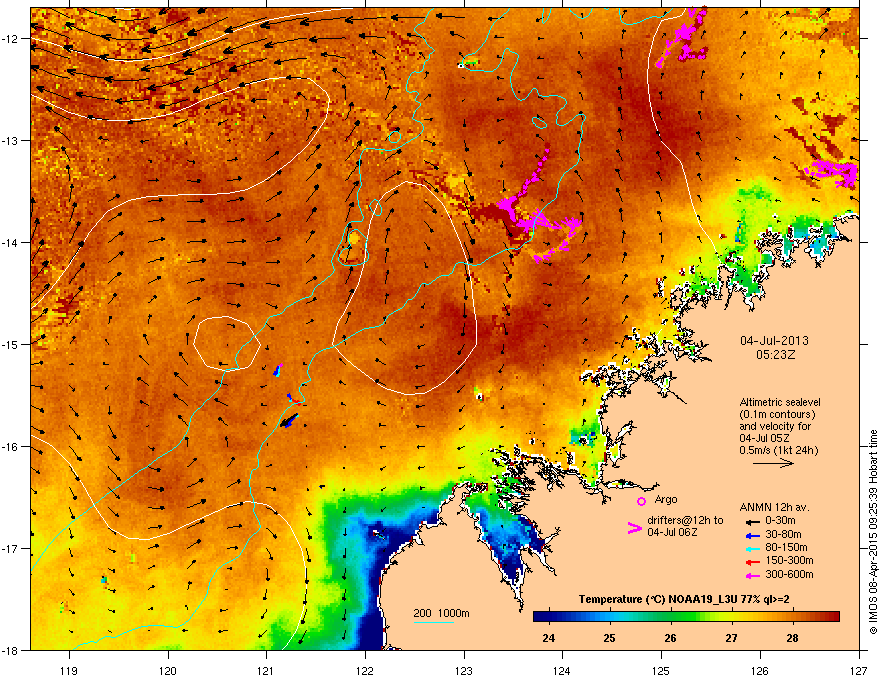The width and height of the screenshot is (880, 680).
Task: Click the 'Argo' legend label
Action: (x=666, y=499)
